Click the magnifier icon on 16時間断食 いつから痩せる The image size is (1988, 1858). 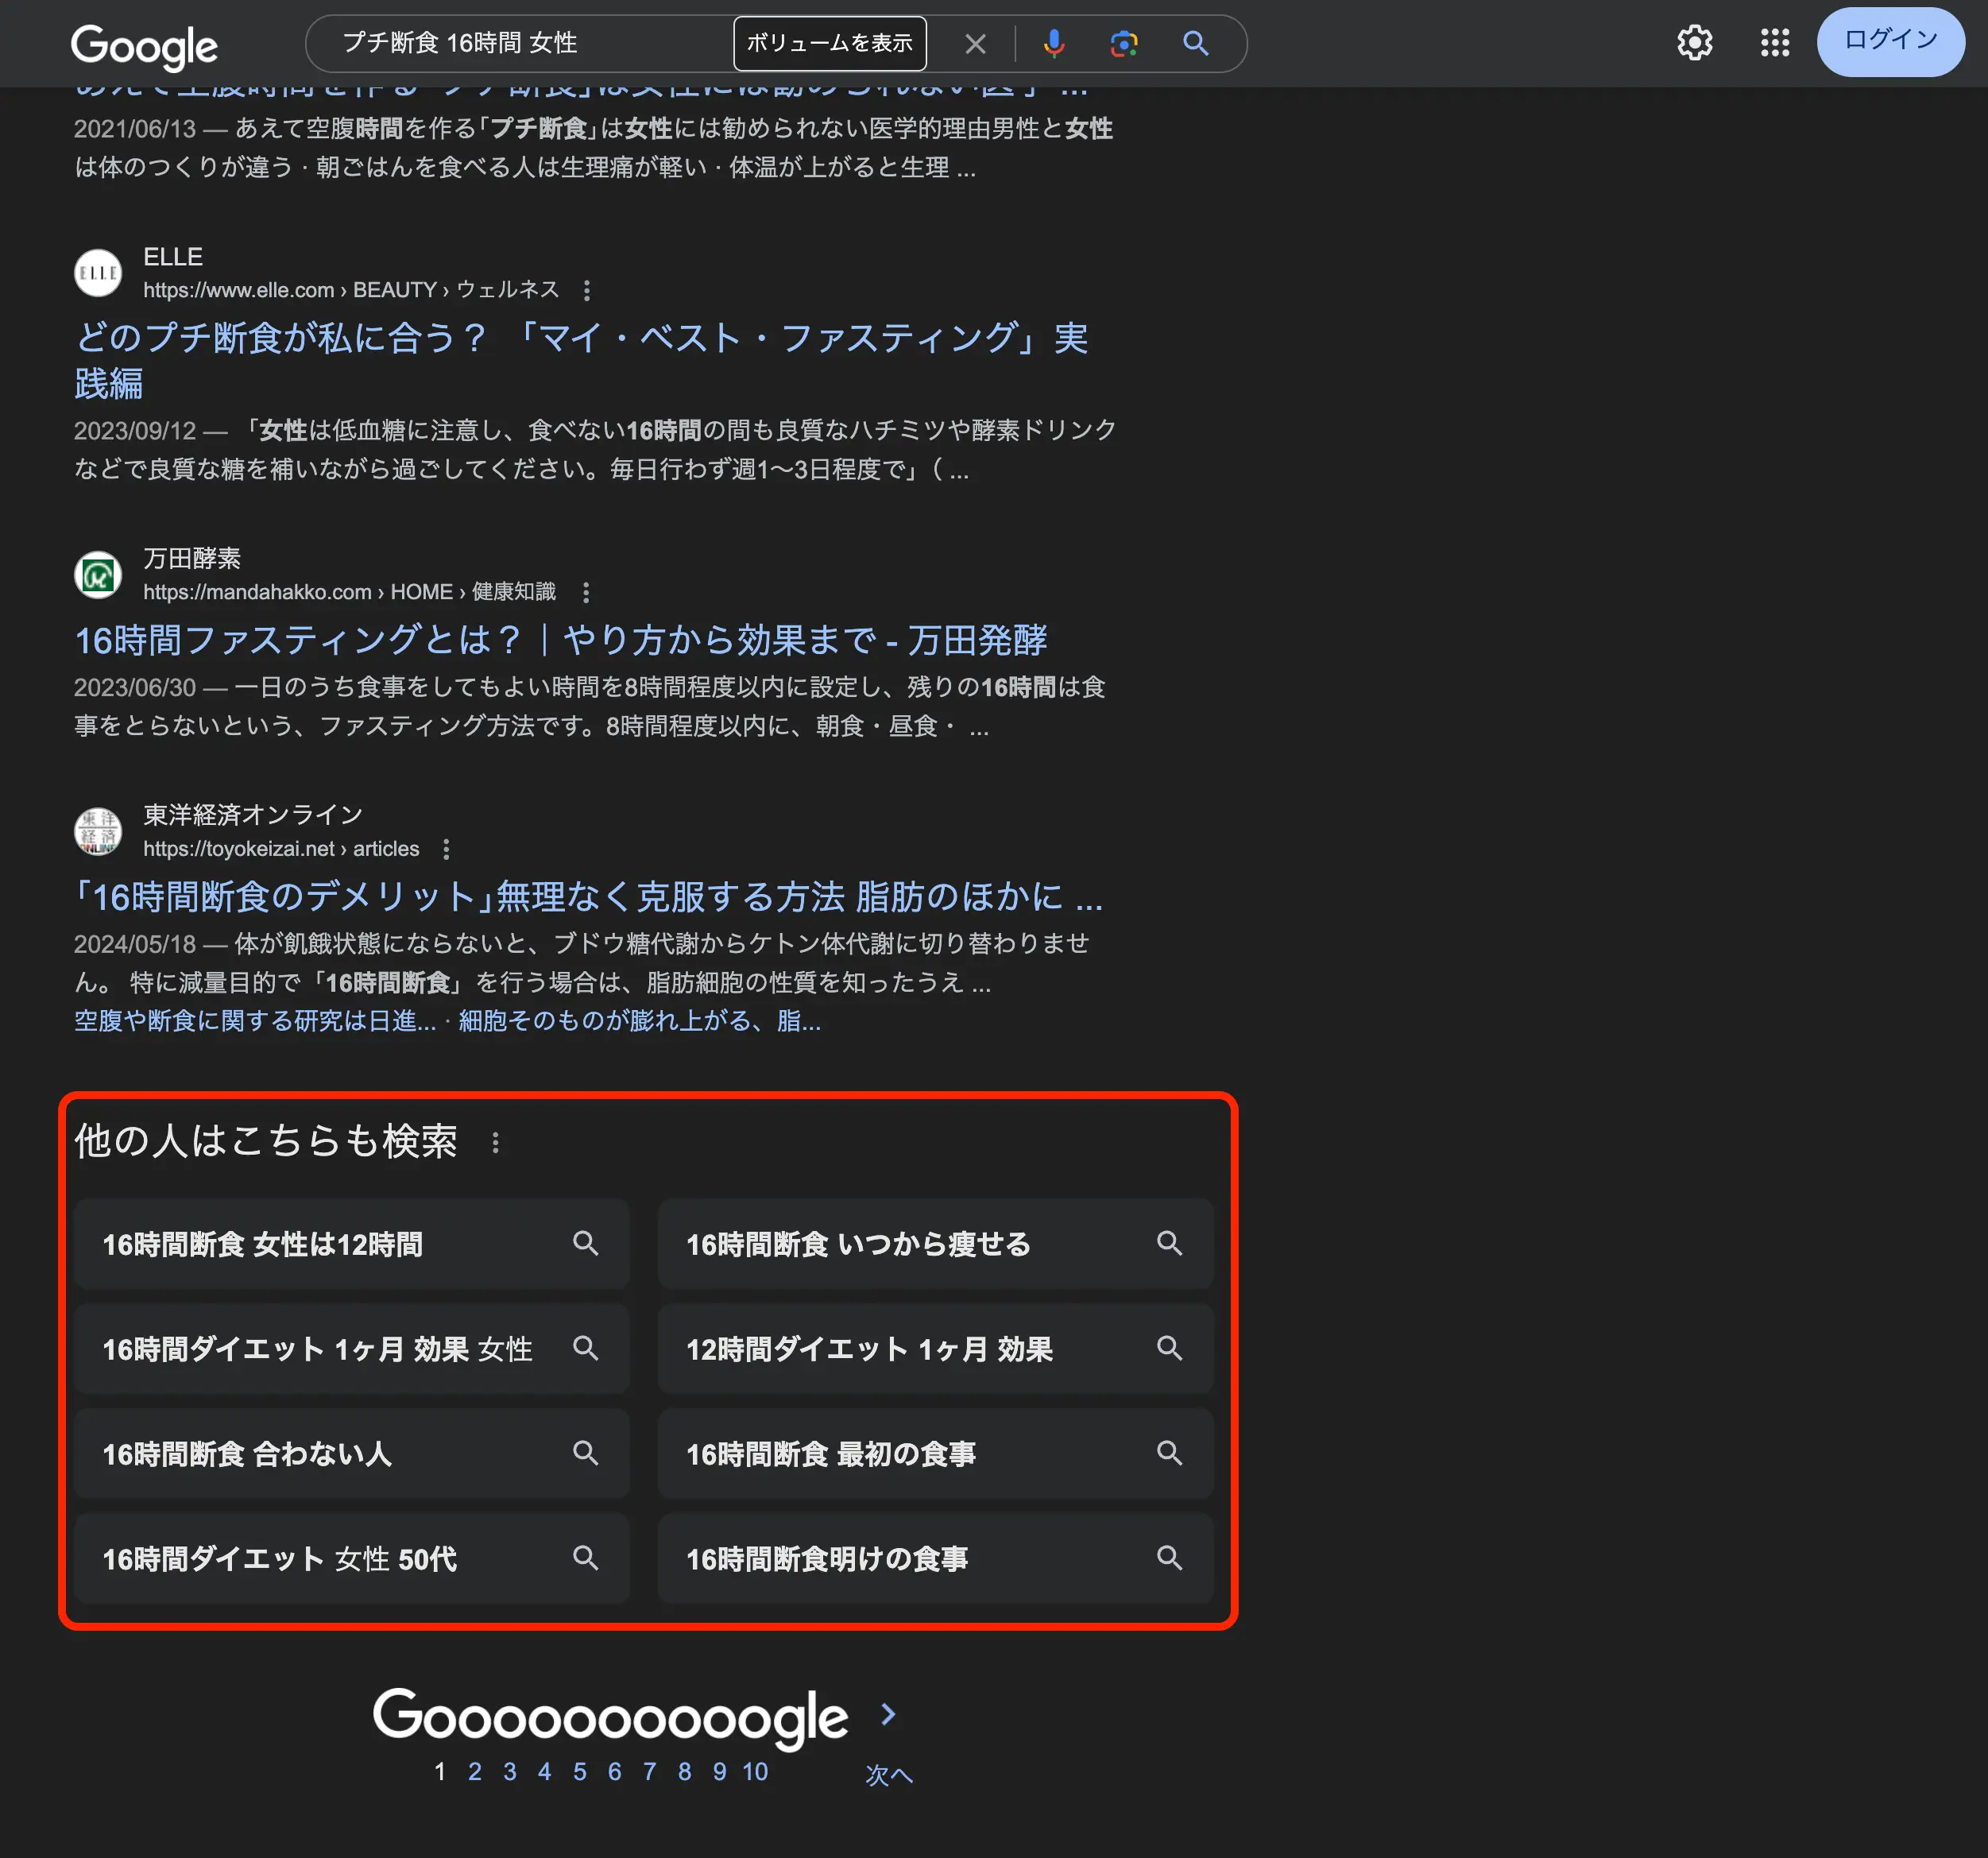pos(1170,1244)
